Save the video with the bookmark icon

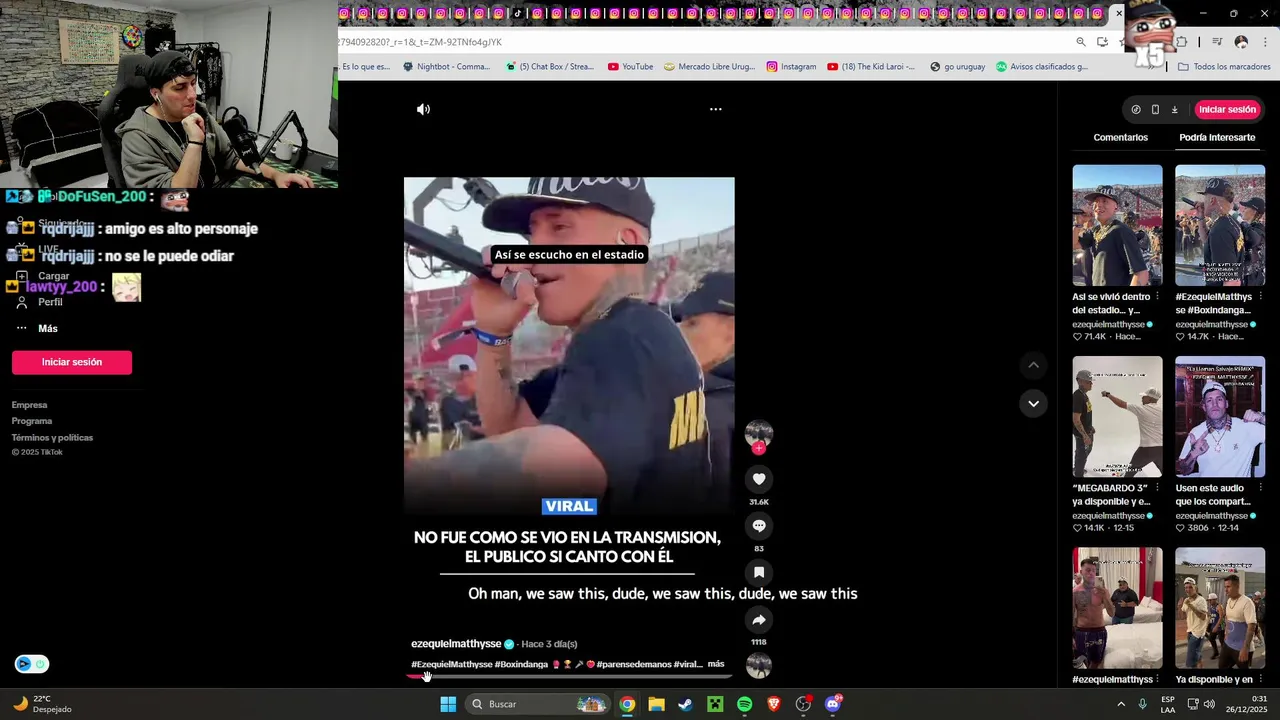point(759,573)
